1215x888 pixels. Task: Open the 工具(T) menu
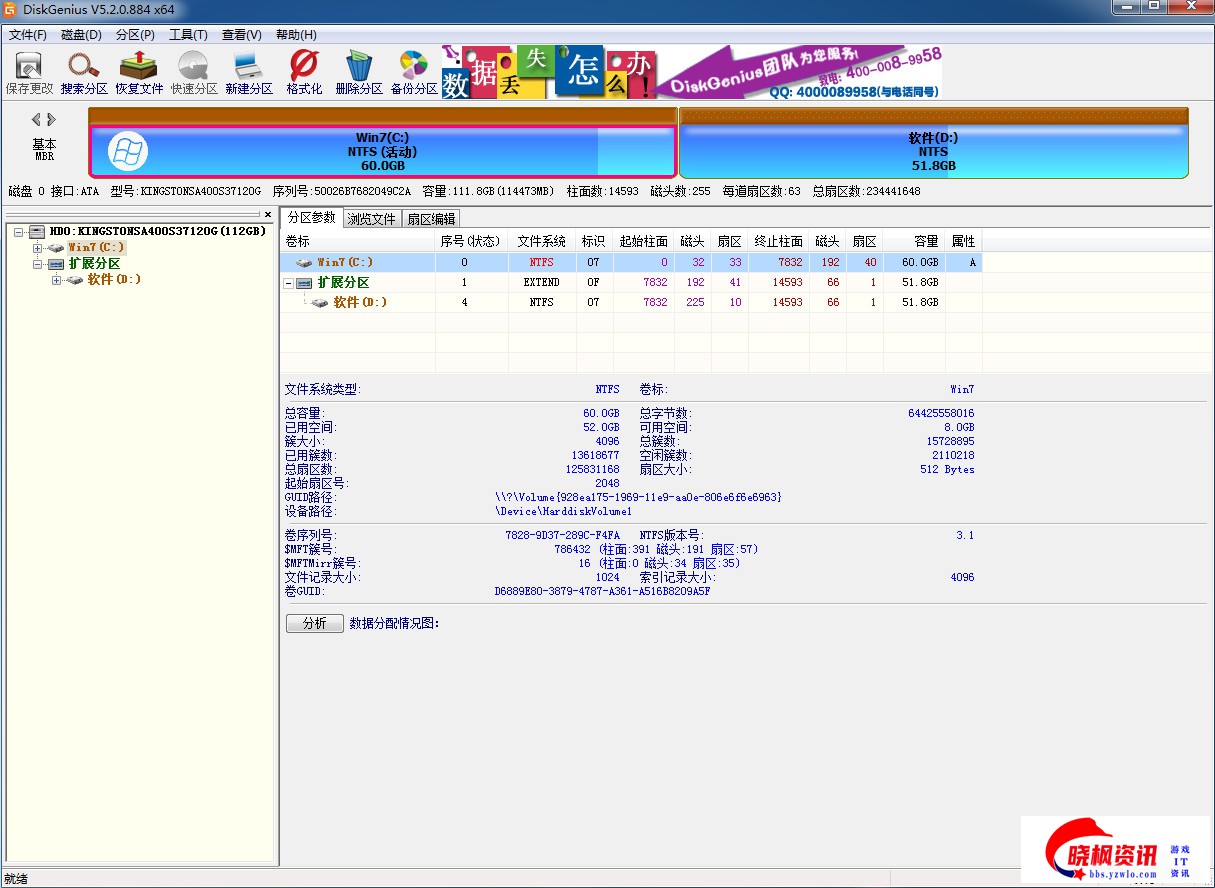click(x=188, y=35)
